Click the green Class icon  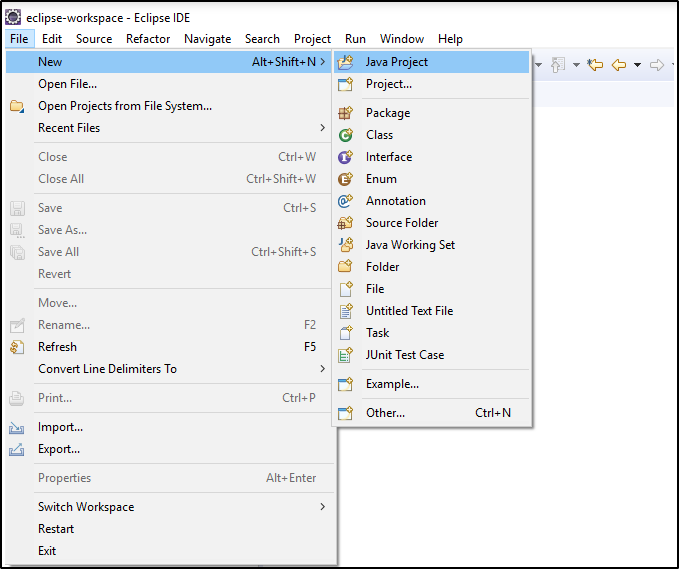click(345, 135)
